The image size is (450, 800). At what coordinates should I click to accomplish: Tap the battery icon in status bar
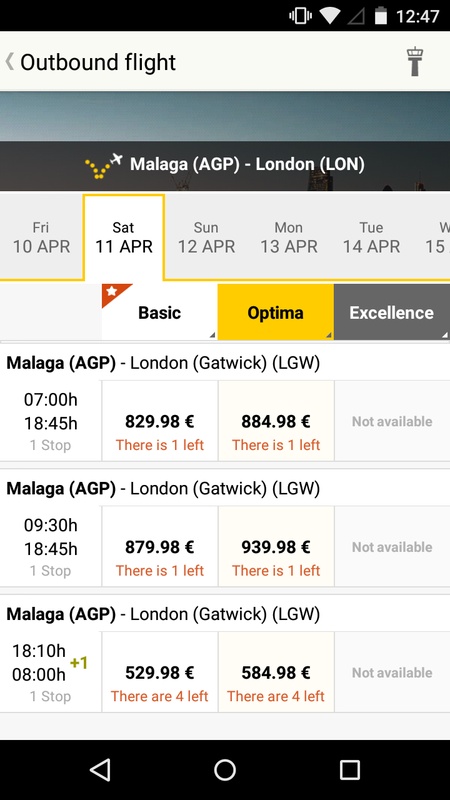coord(381,16)
